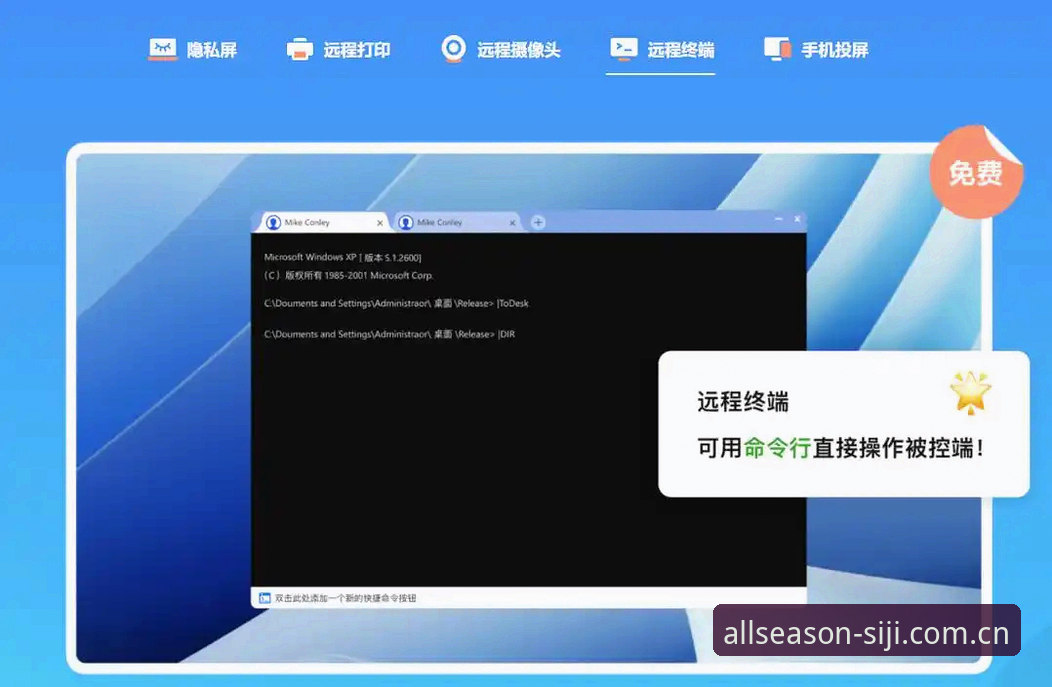Close the first Mike Conley tab
The width and height of the screenshot is (1052, 687).
380,223
